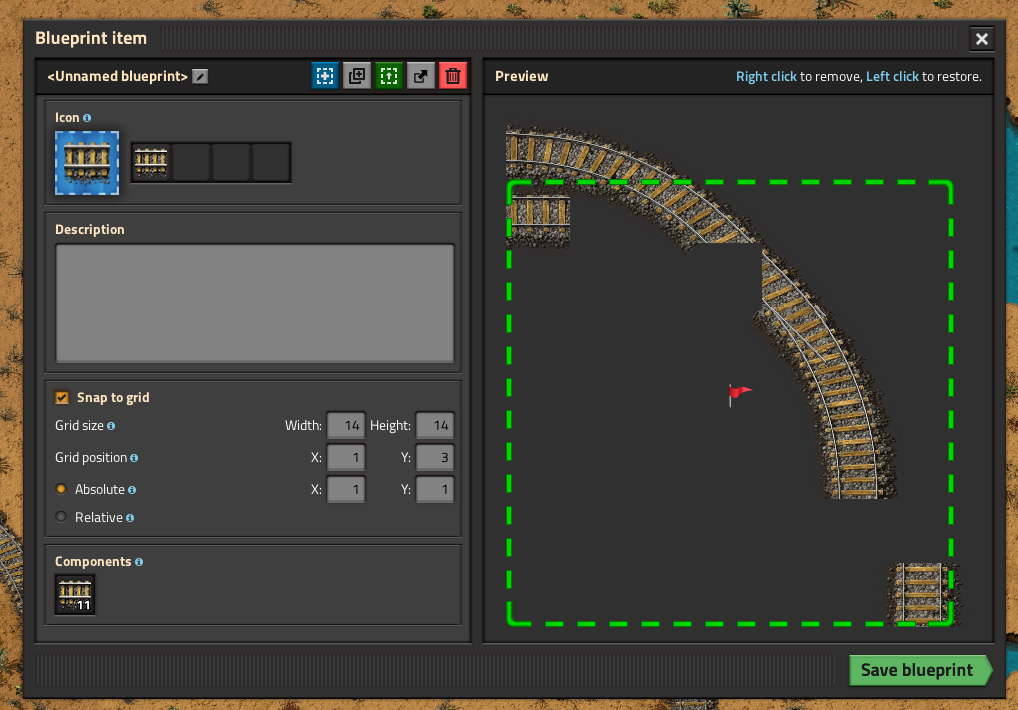Click the info icon beside Grid position
This screenshot has height=710, width=1018.
pos(134,458)
